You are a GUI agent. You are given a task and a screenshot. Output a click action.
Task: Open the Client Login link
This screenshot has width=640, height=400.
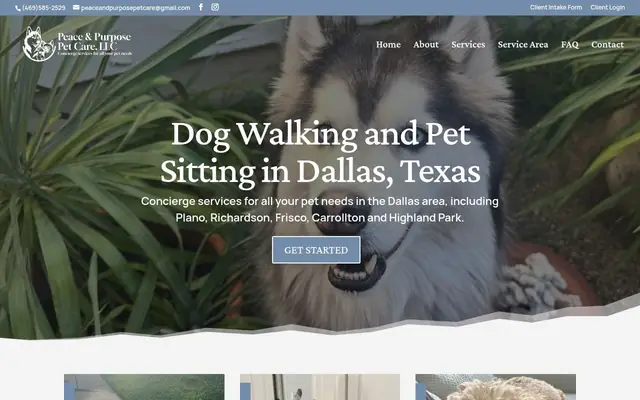tap(607, 7)
